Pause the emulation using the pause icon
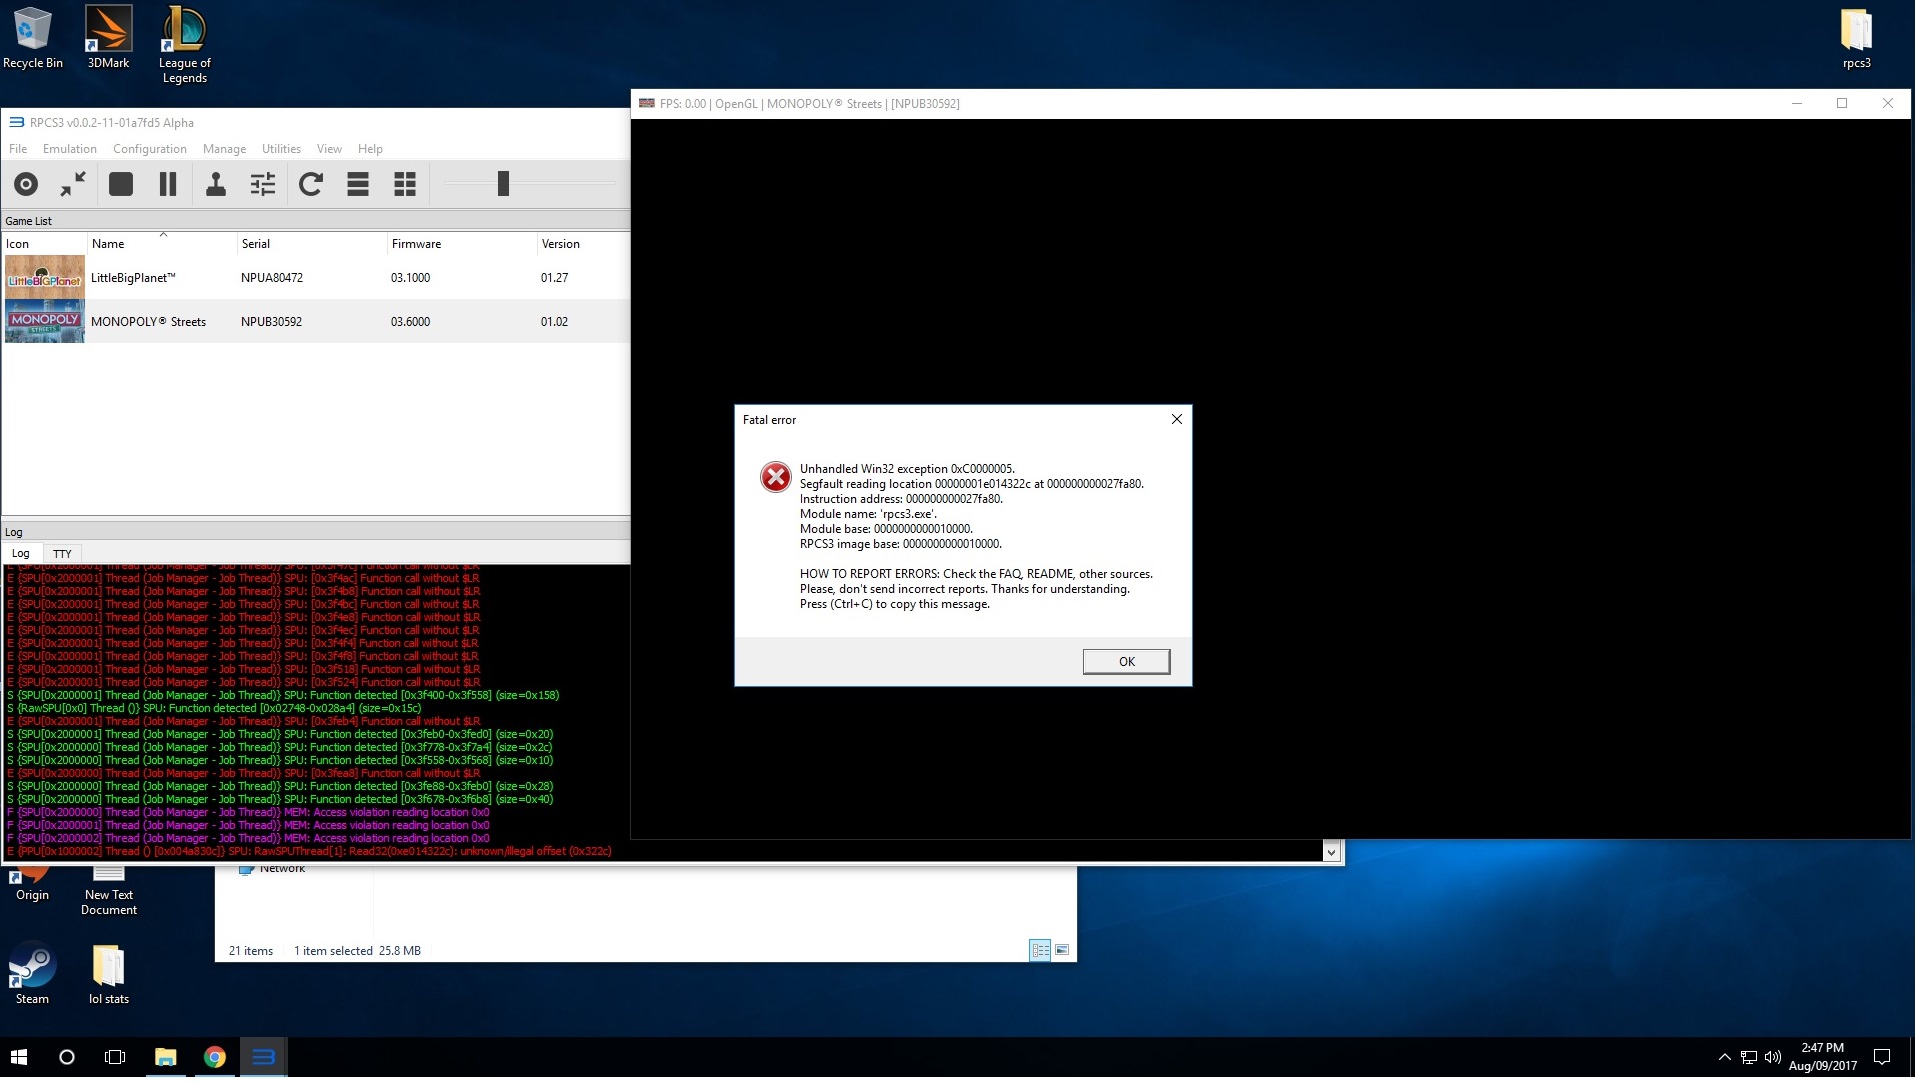 pyautogui.click(x=168, y=184)
